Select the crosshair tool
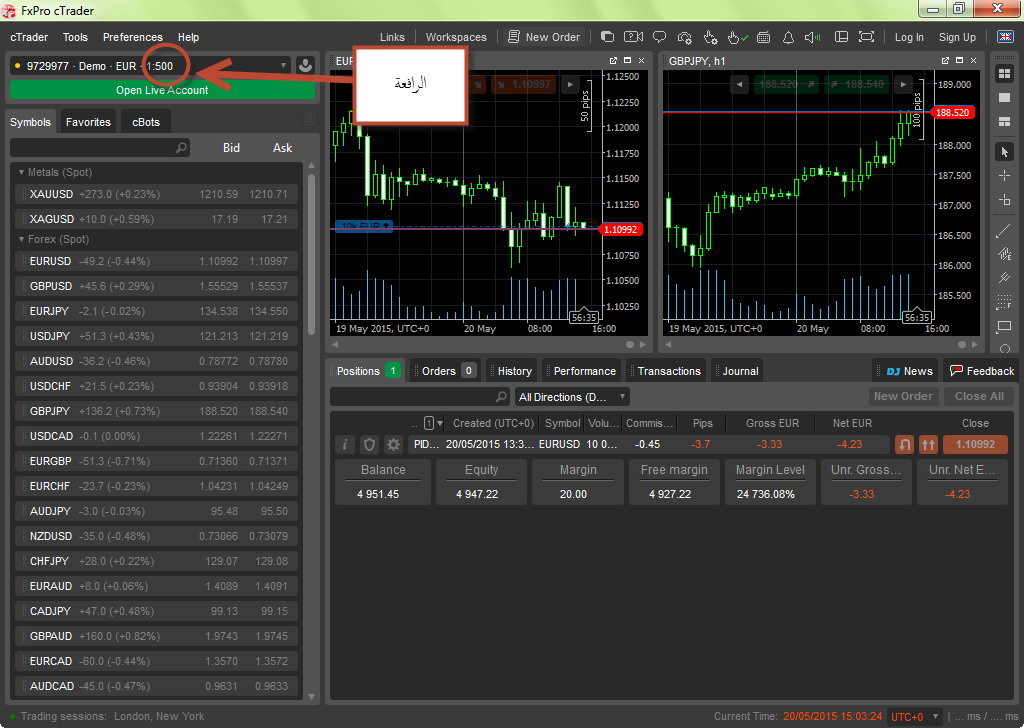Screen dimensions: 1024x728 1004,176
